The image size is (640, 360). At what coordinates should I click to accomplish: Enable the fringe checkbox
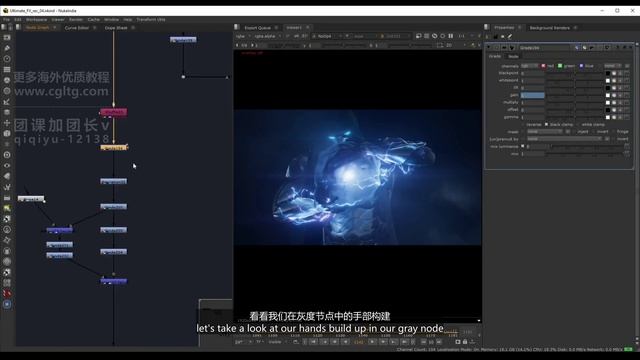point(613,132)
